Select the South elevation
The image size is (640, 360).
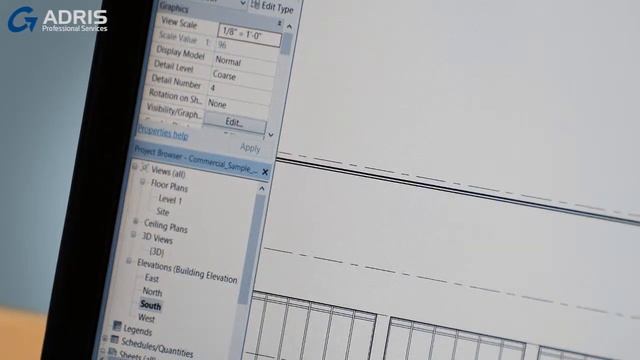pyautogui.click(x=150, y=305)
